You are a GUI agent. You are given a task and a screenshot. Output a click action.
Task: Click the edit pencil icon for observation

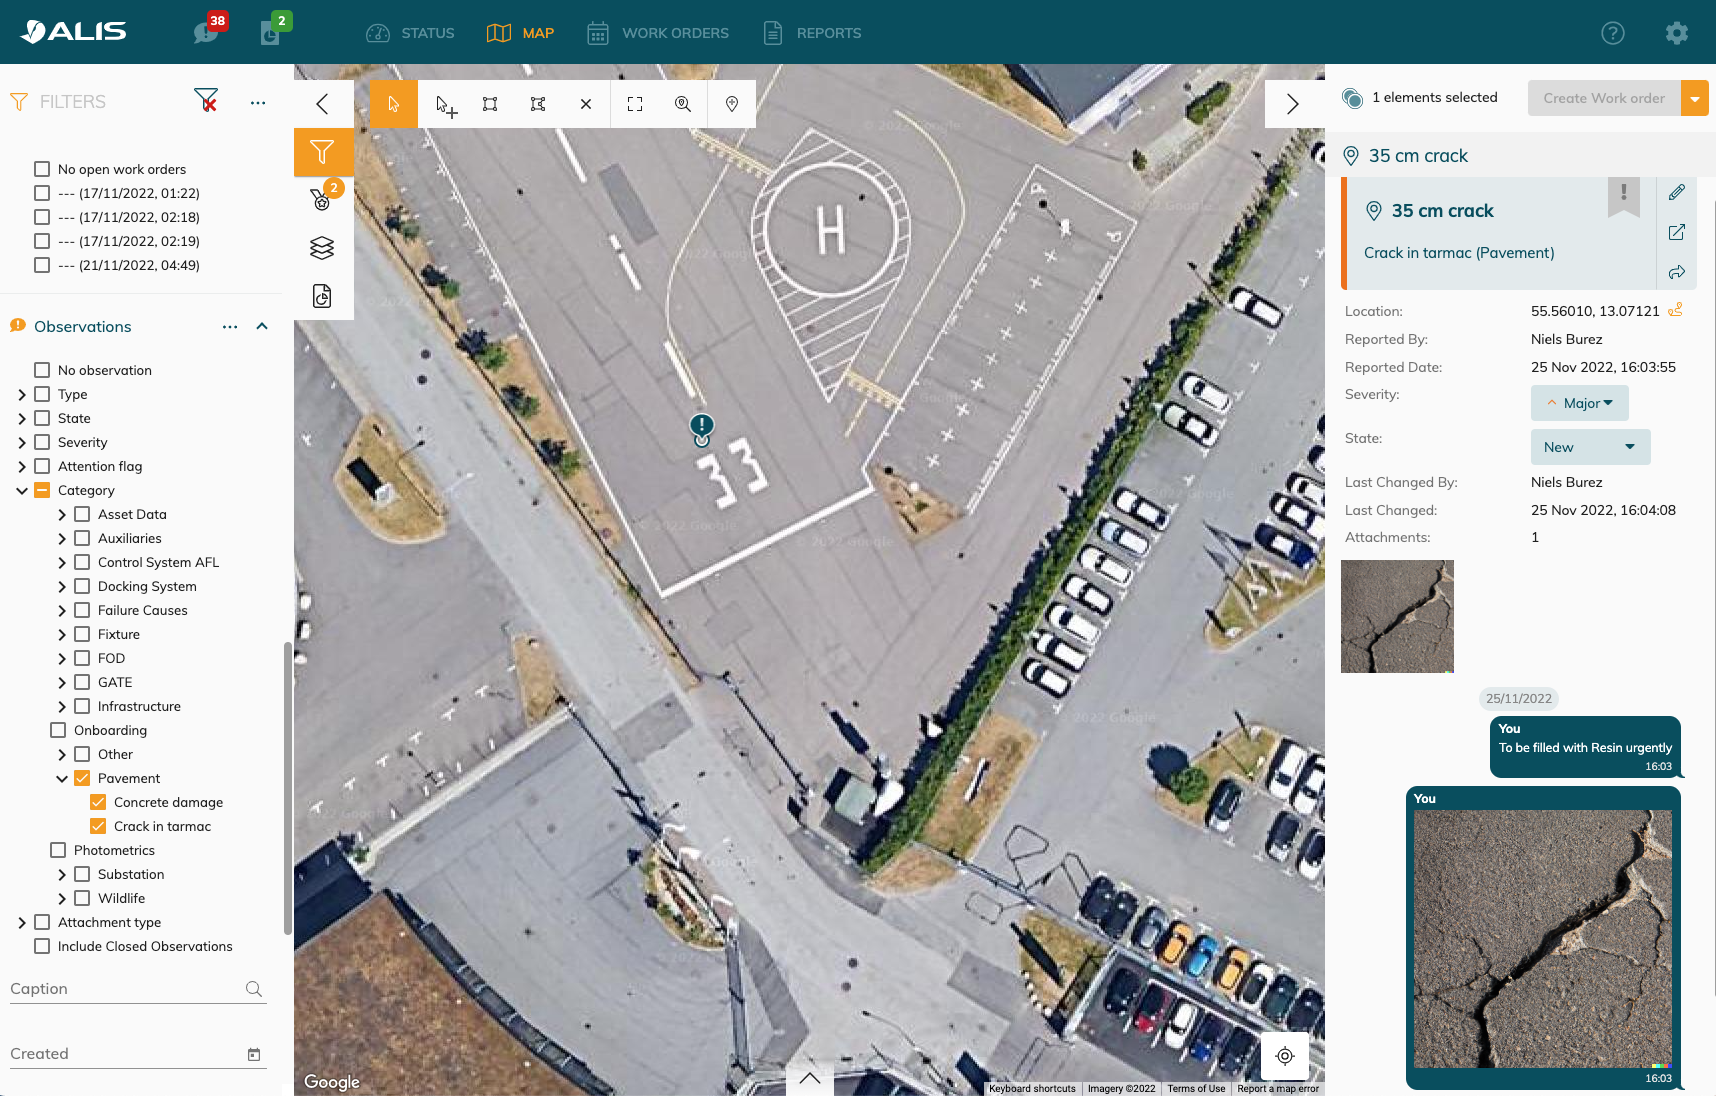(x=1677, y=192)
